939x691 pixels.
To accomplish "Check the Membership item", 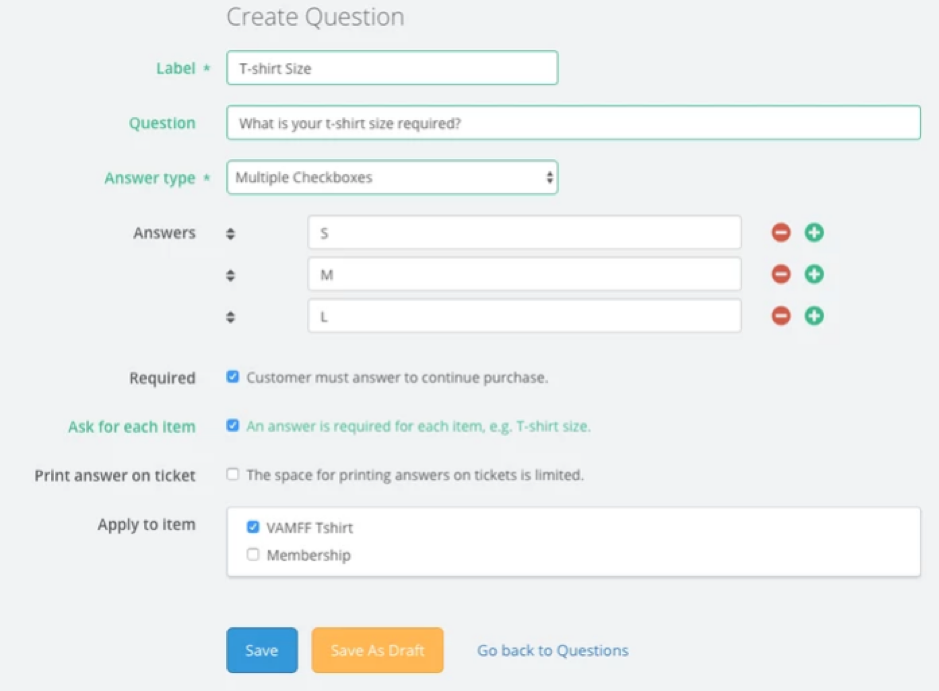I will (253, 554).
